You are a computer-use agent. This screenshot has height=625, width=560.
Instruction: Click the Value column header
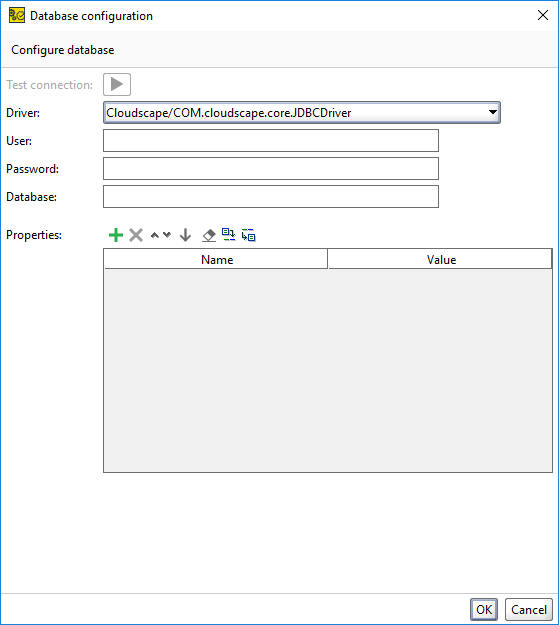[440, 259]
